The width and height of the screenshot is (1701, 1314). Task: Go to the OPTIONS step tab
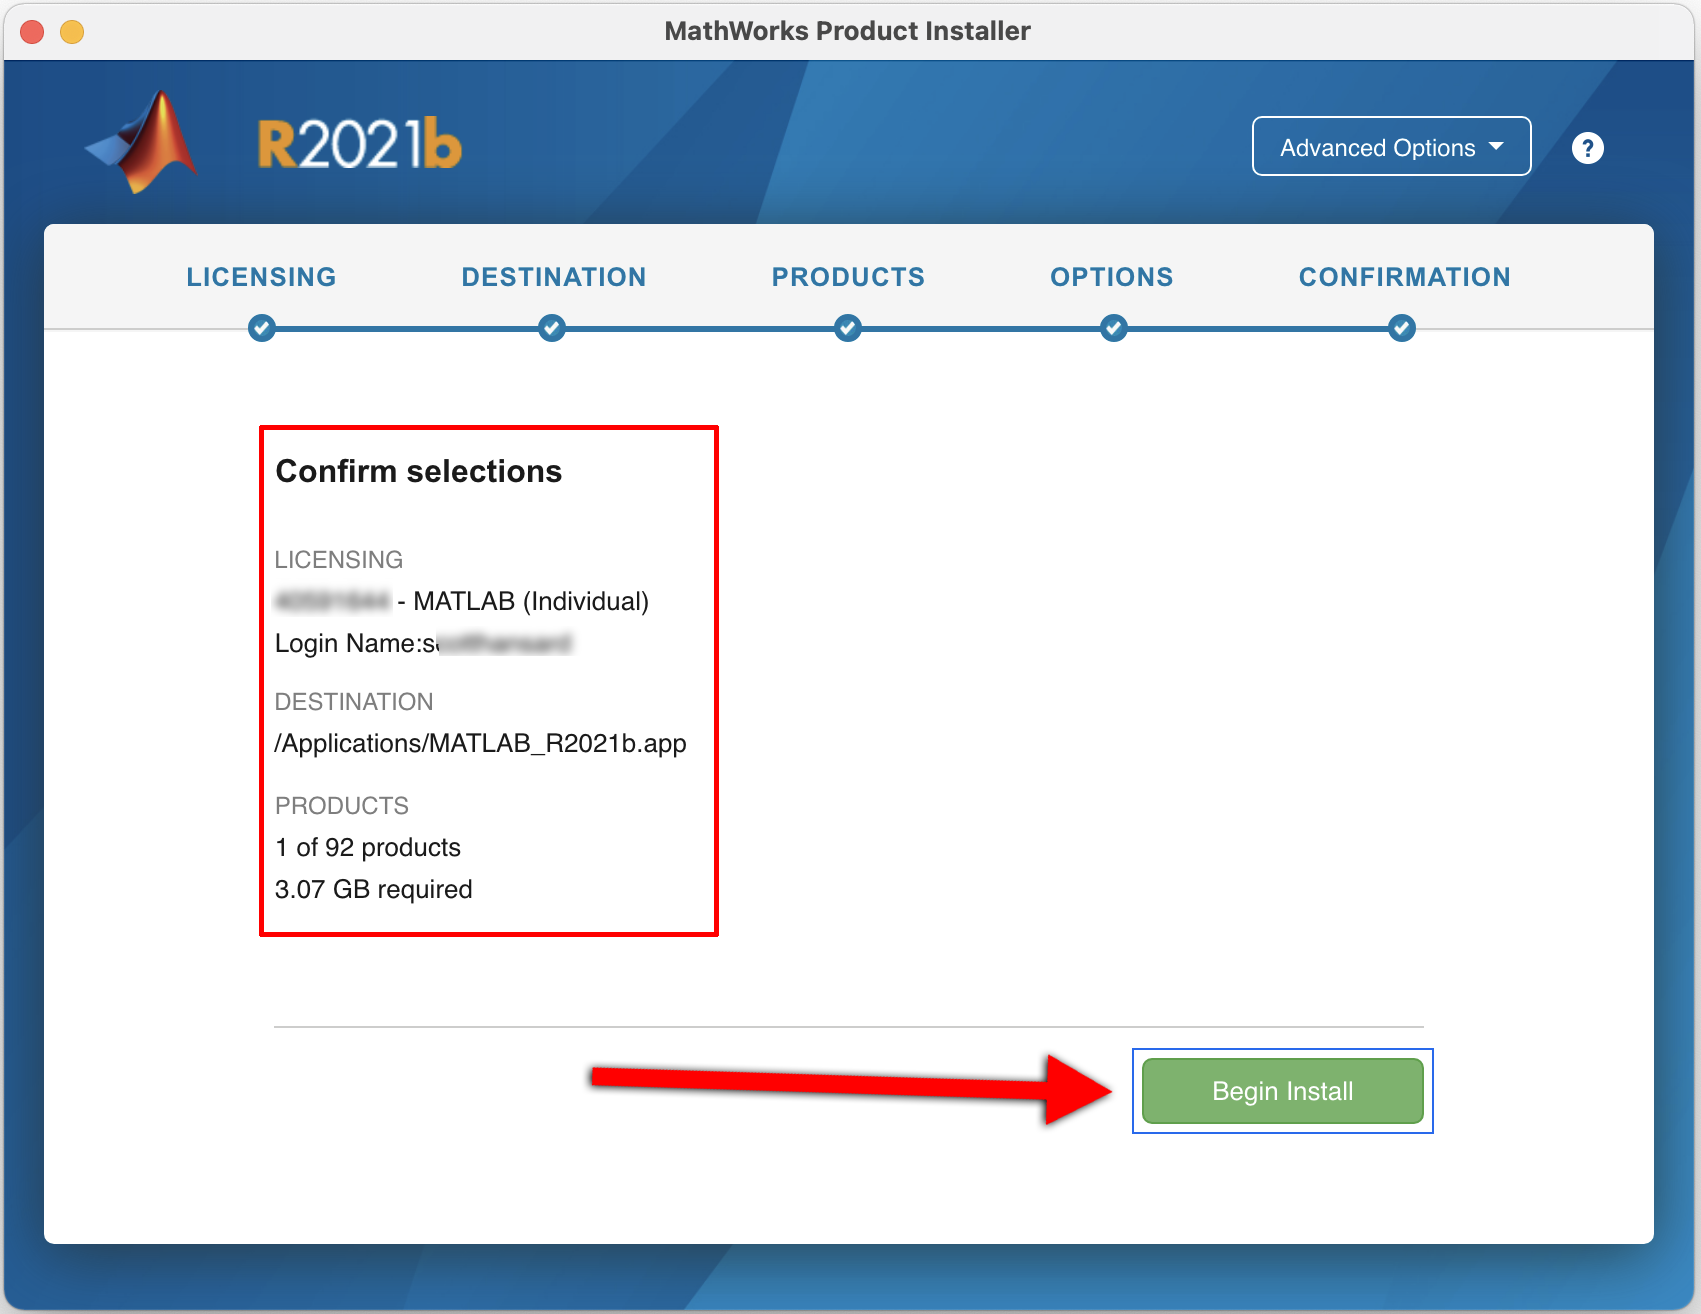click(x=1112, y=277)
